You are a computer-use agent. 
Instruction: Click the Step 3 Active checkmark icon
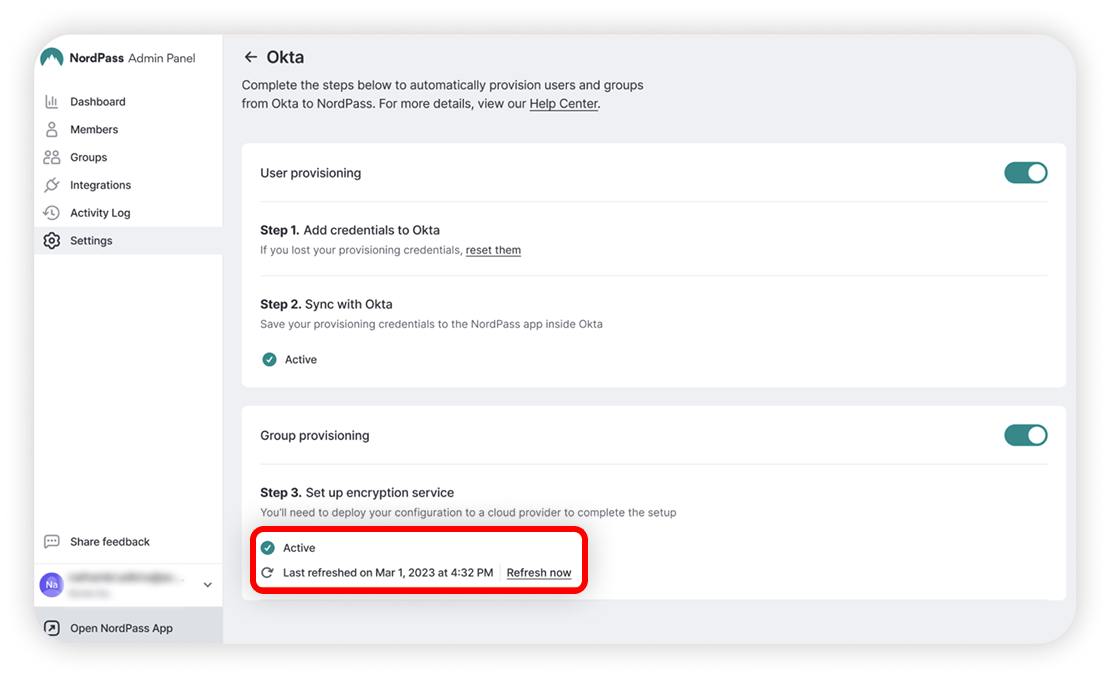pos(268,548)
